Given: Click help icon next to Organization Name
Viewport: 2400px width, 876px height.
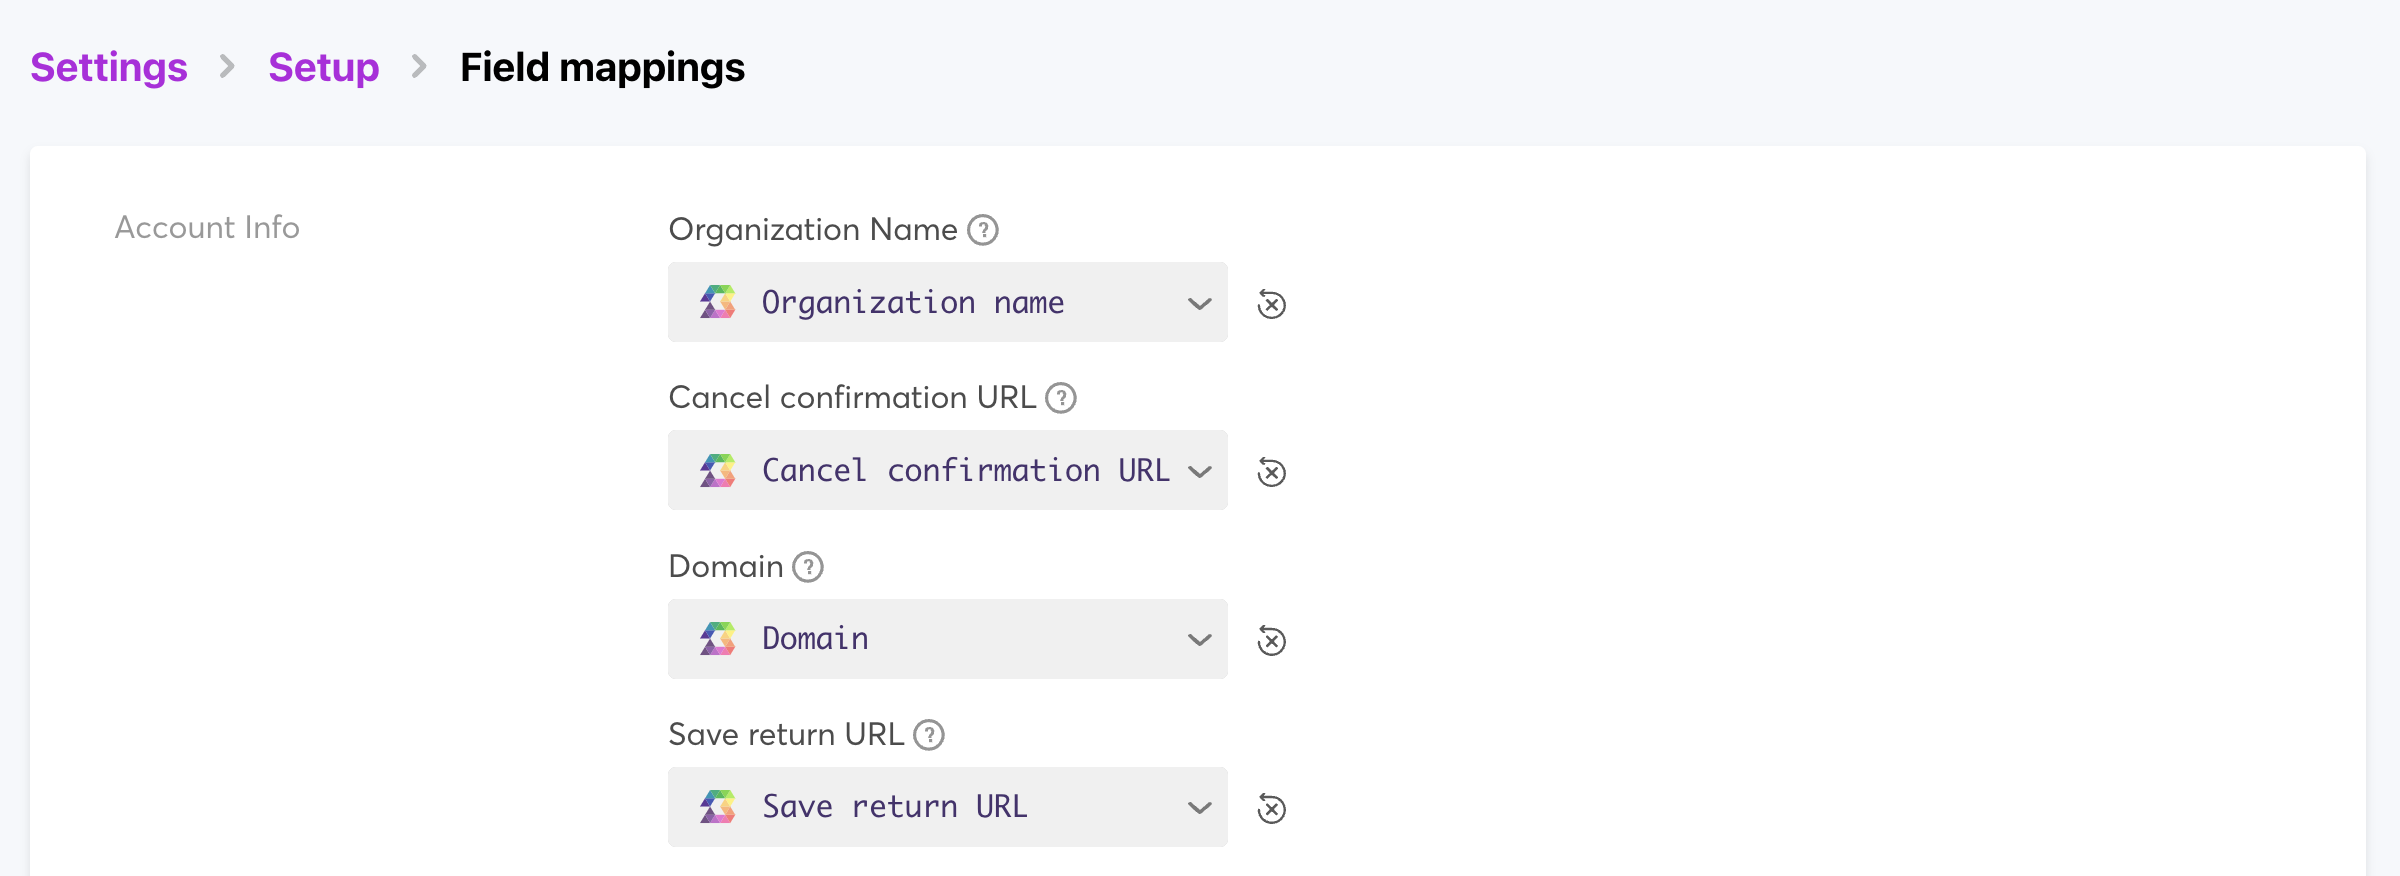Looking at the screenshot, I should click(x=983, y=230).
